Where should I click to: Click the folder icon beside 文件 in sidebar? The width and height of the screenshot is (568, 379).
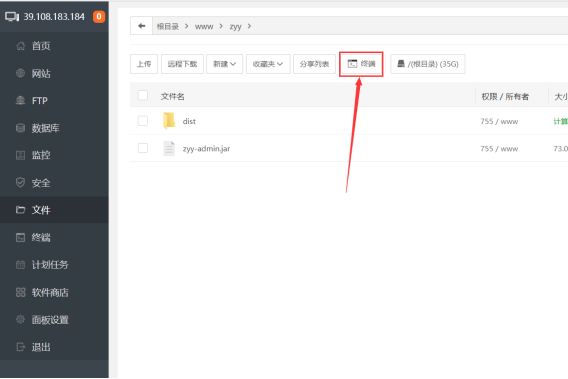tap(21, 210)
